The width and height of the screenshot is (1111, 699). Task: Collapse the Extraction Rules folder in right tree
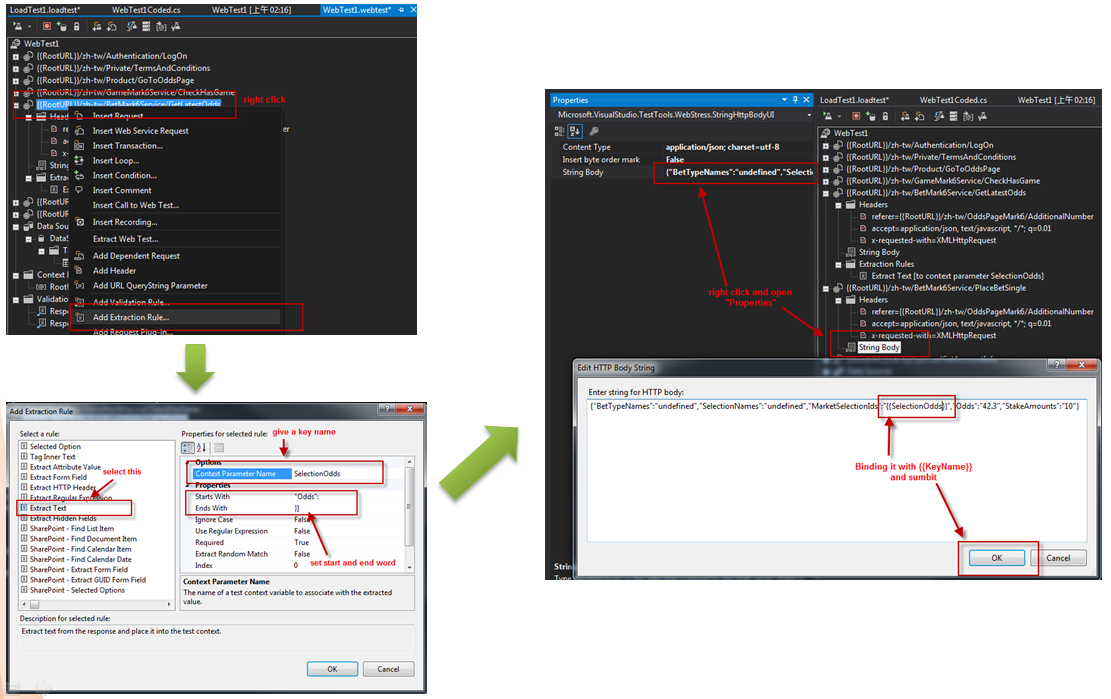(x=838, y=264)
